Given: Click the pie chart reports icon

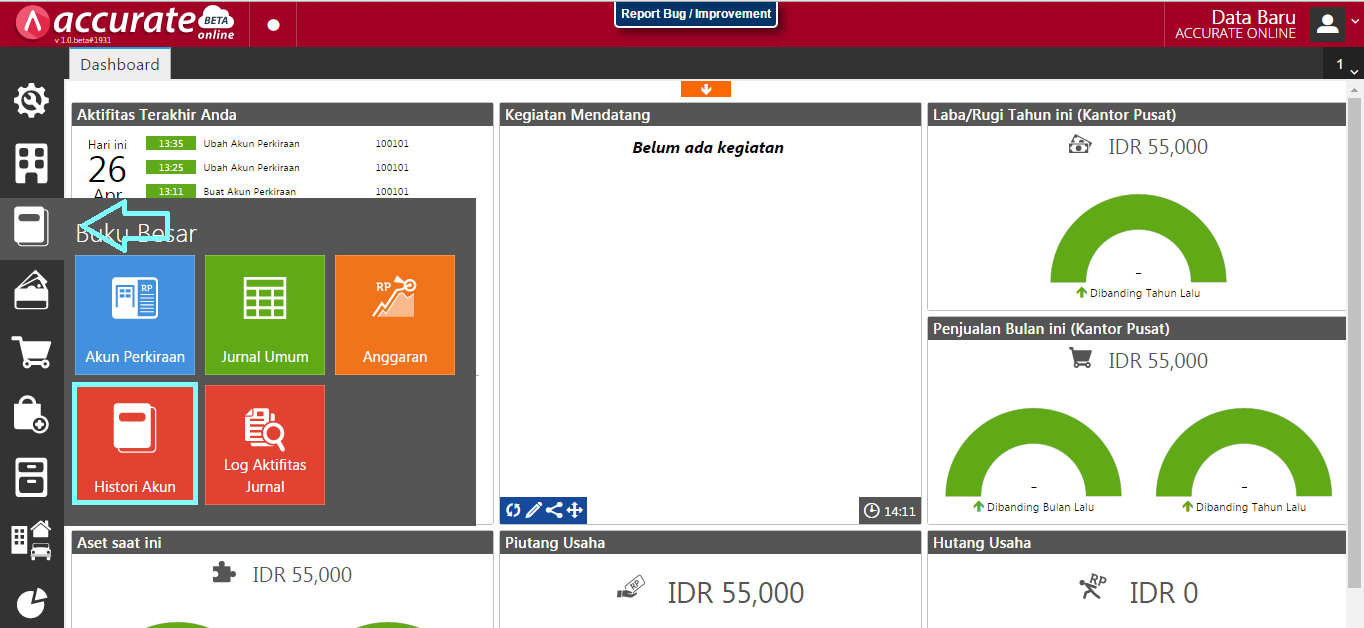Looking at the screenshot, I should click(31, 602).
